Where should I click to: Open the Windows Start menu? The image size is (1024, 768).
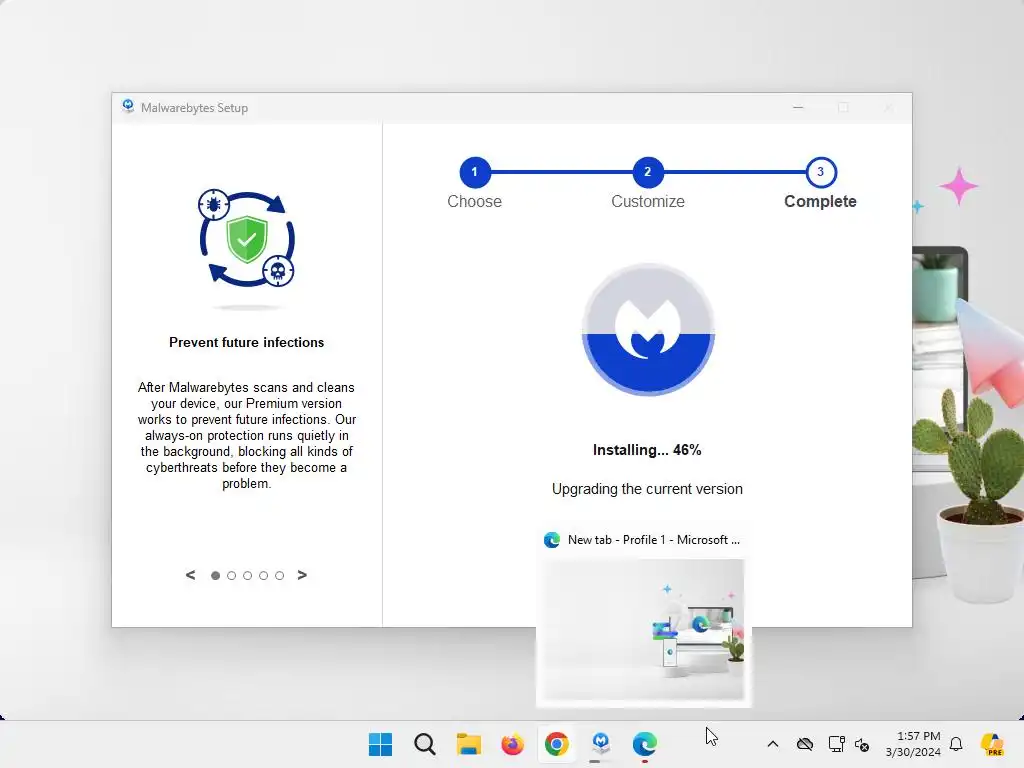pos(381,744)
